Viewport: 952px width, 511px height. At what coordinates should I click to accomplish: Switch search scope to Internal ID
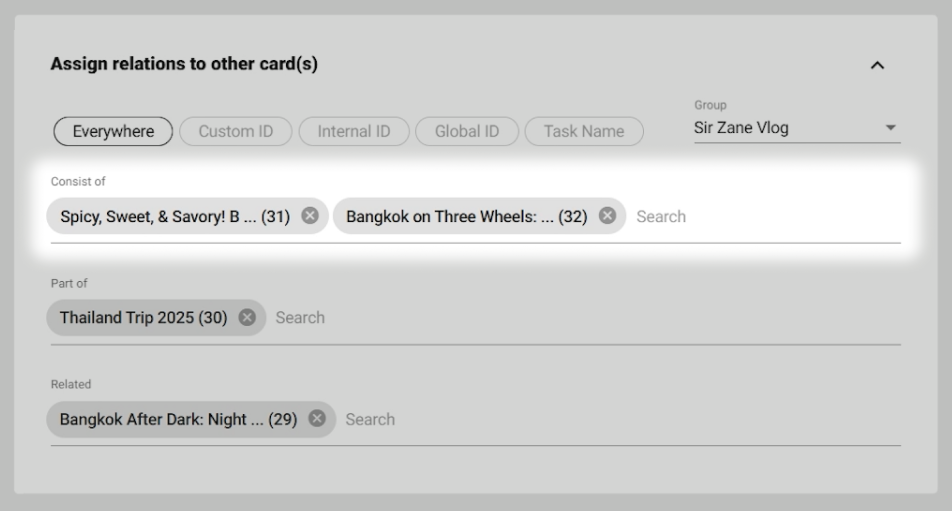click(x=354, y=131)
